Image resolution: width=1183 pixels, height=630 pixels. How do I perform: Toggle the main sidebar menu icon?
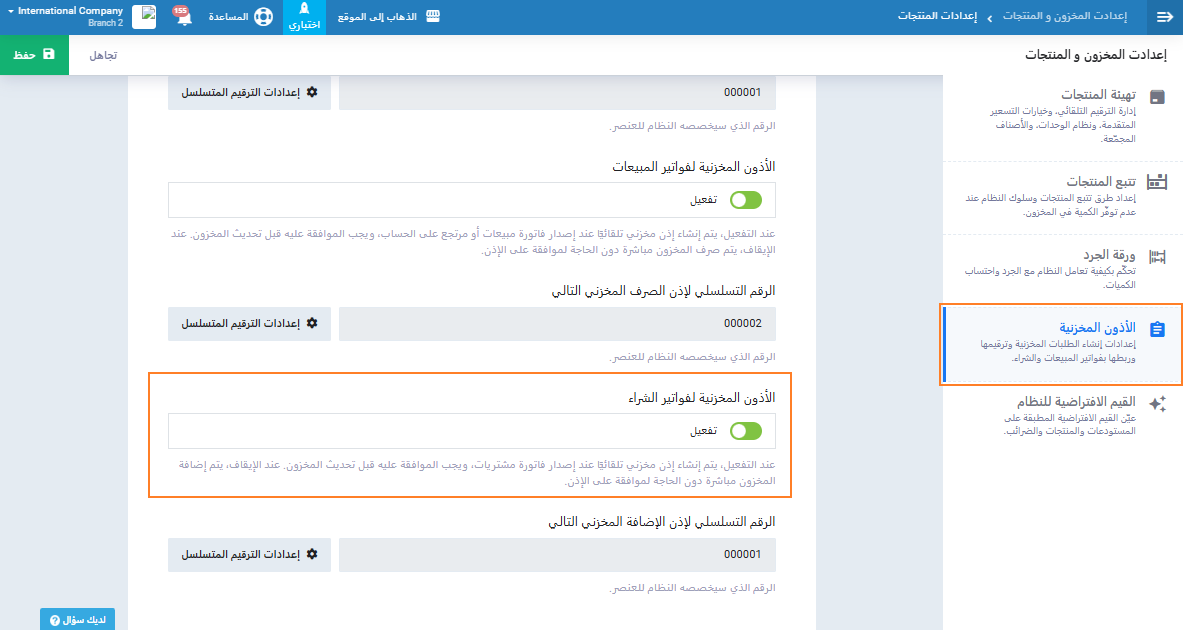click(x=1164, y=17)
